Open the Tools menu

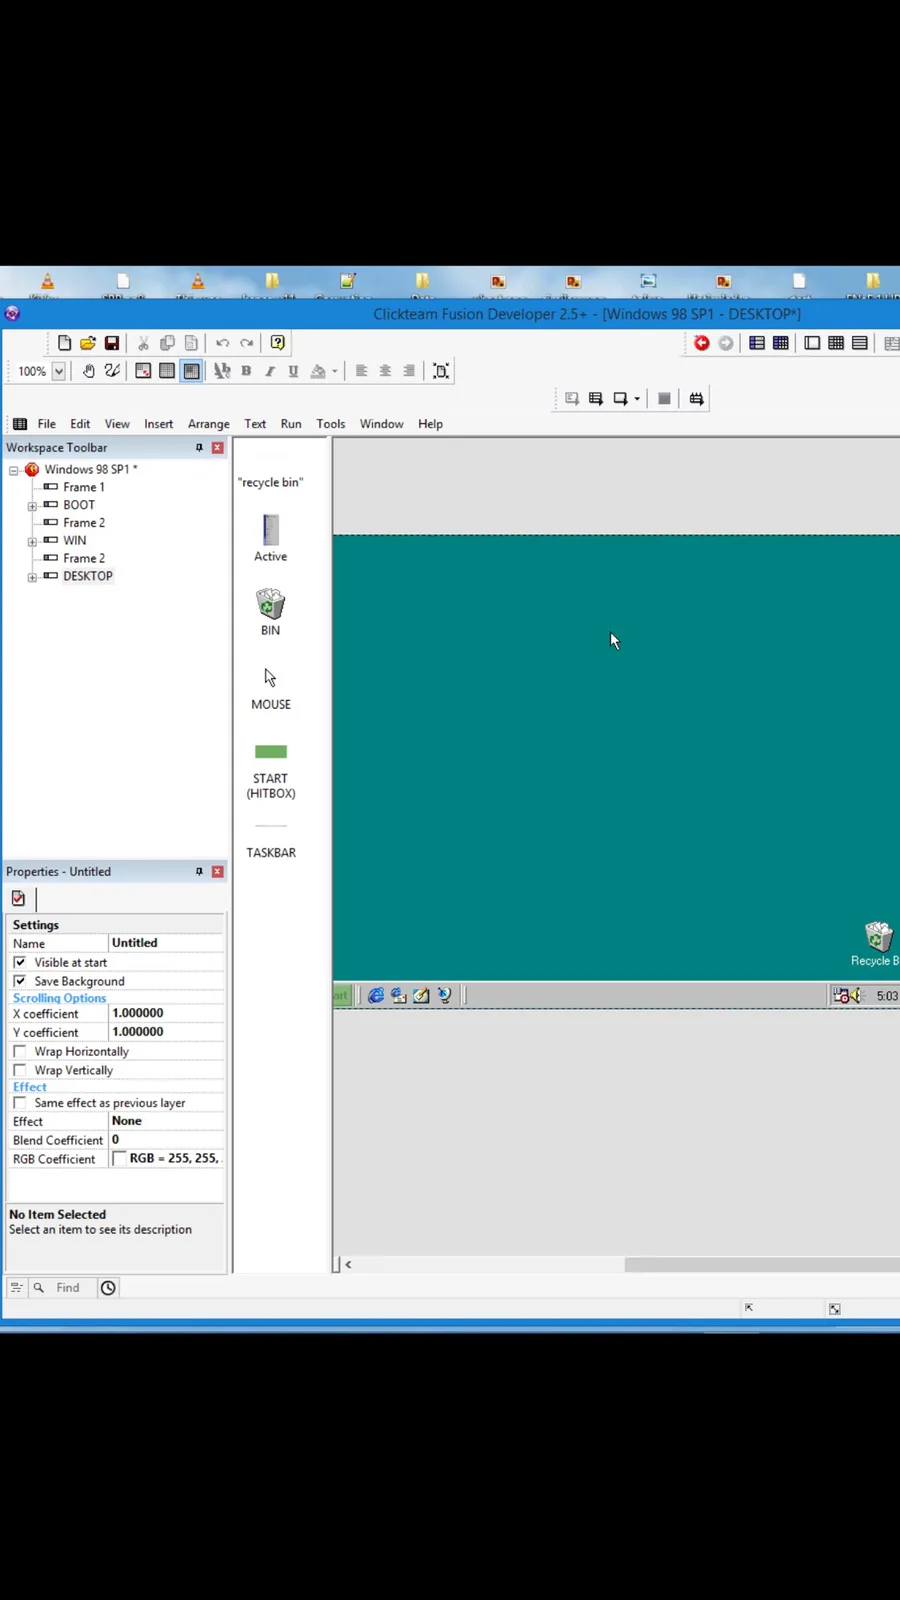tap(331, 424)
